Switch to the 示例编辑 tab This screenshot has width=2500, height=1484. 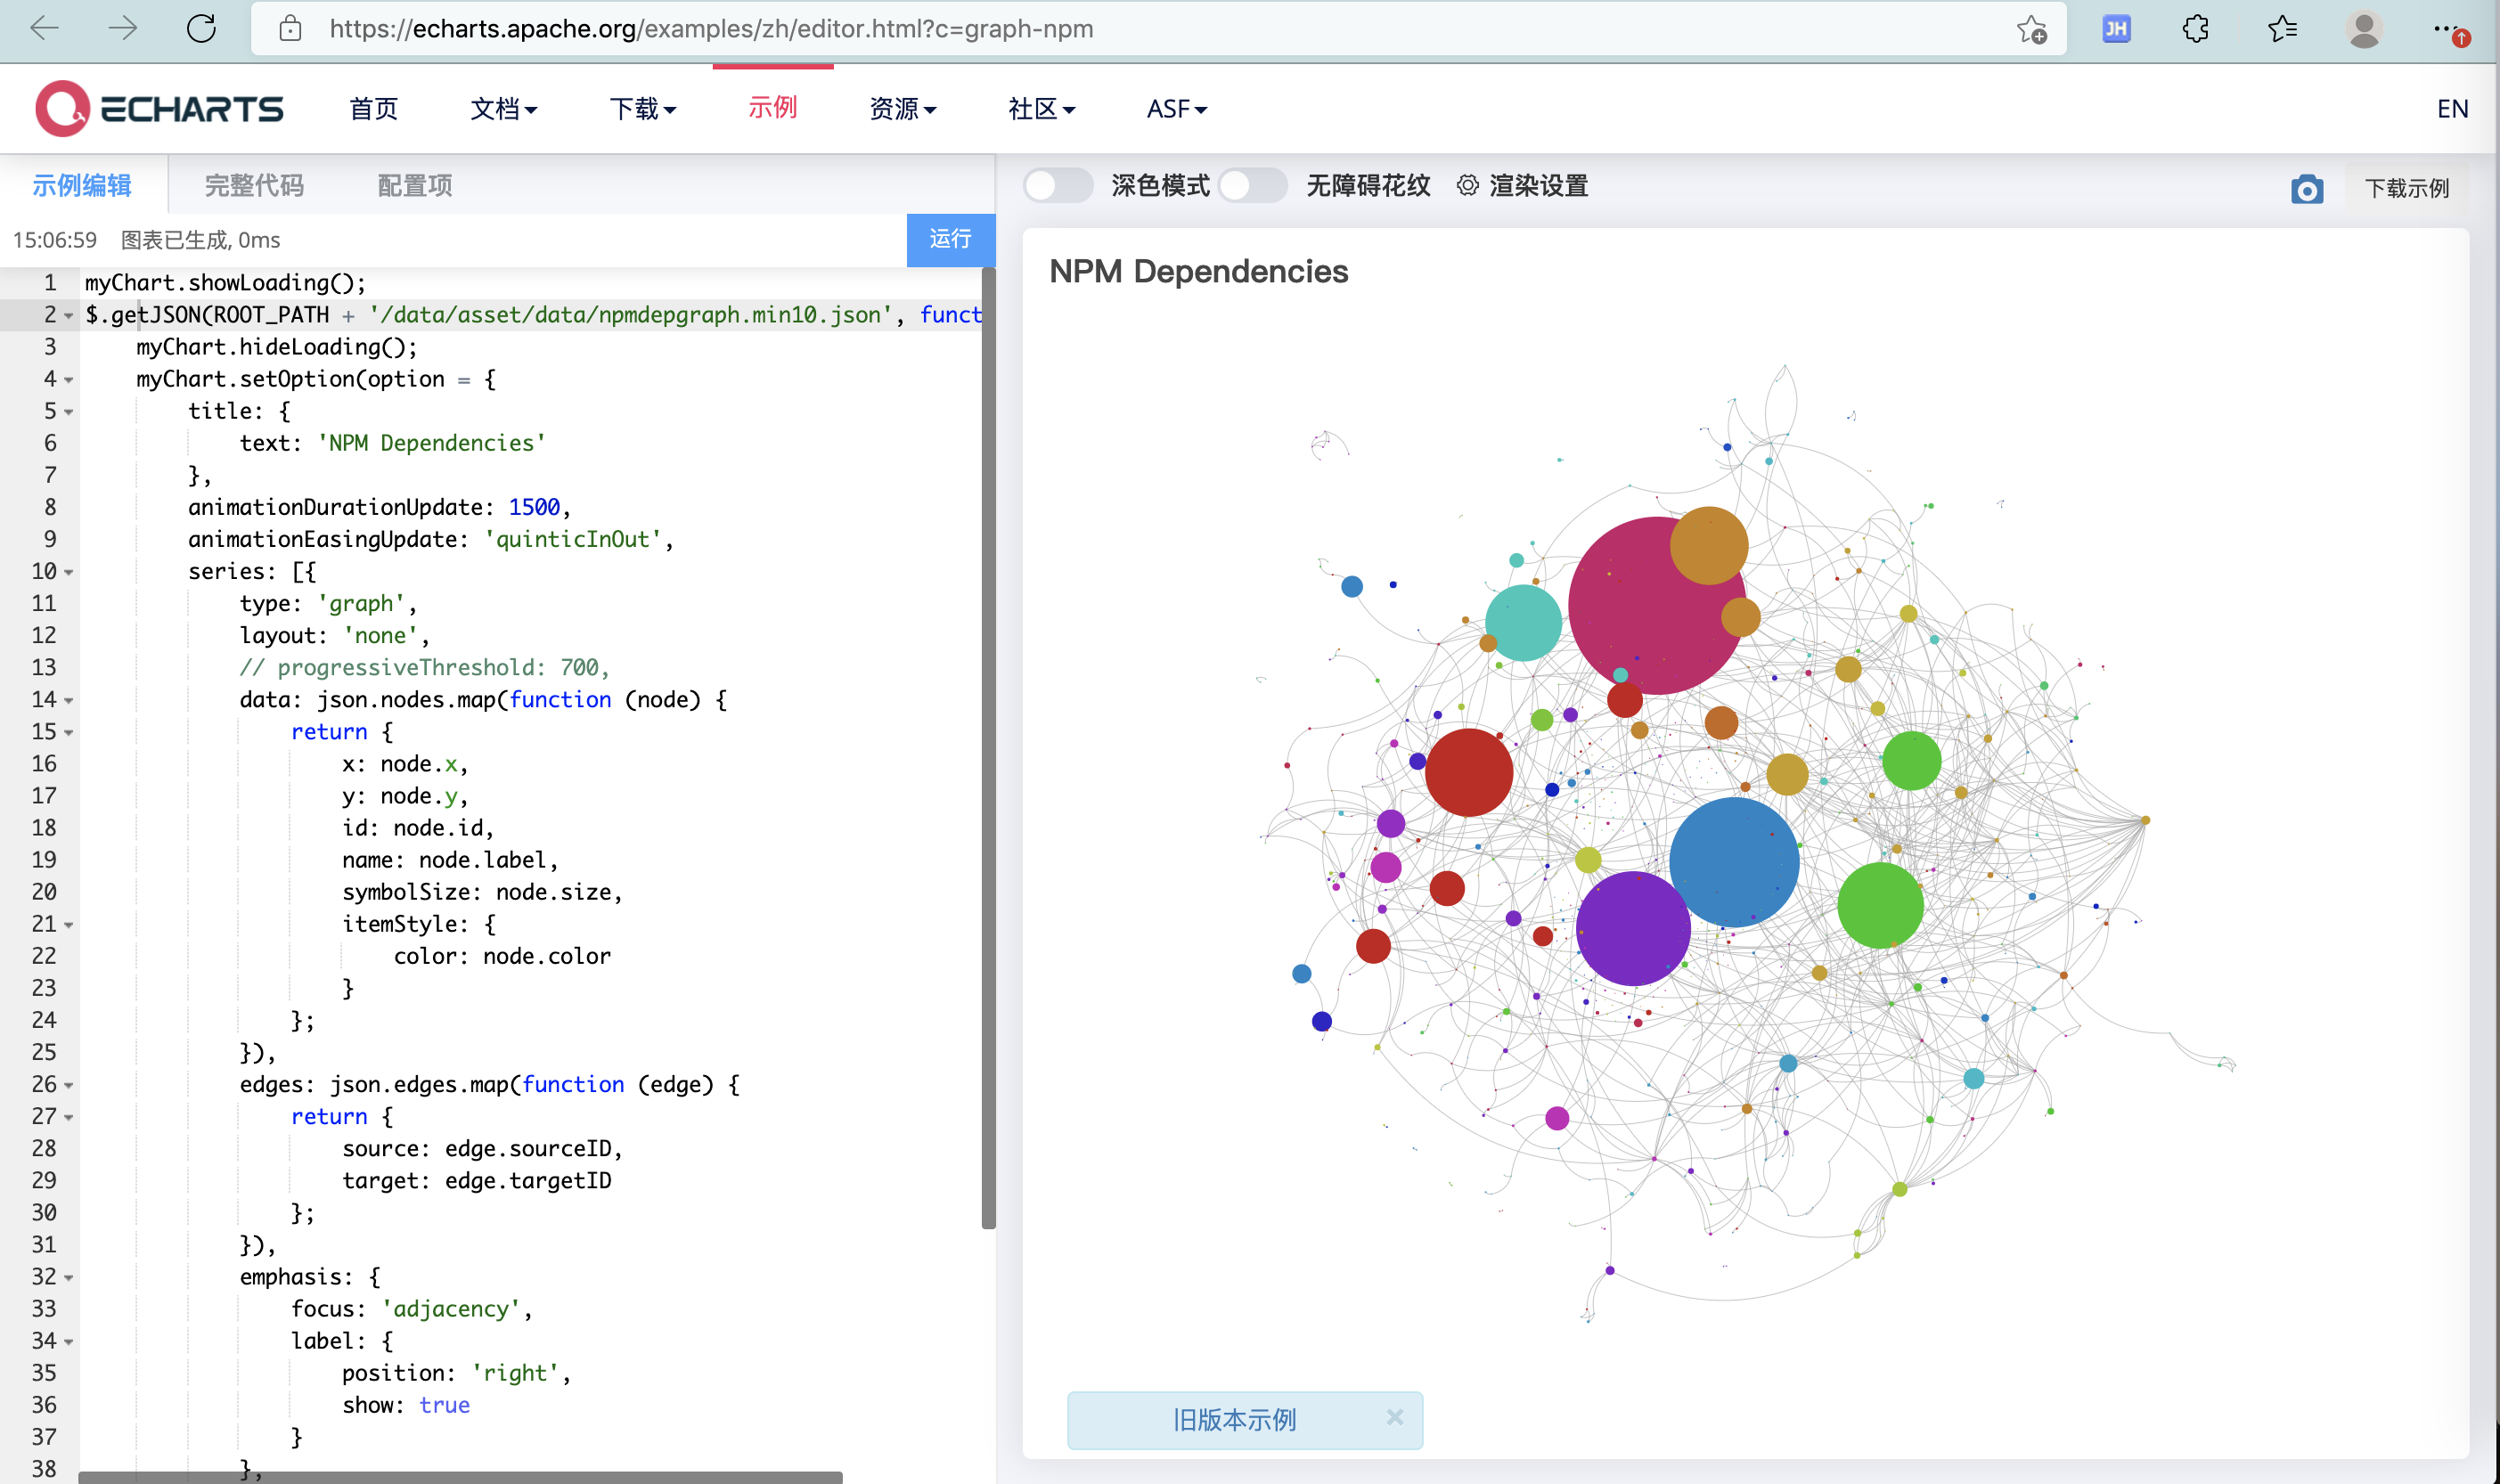82,185
